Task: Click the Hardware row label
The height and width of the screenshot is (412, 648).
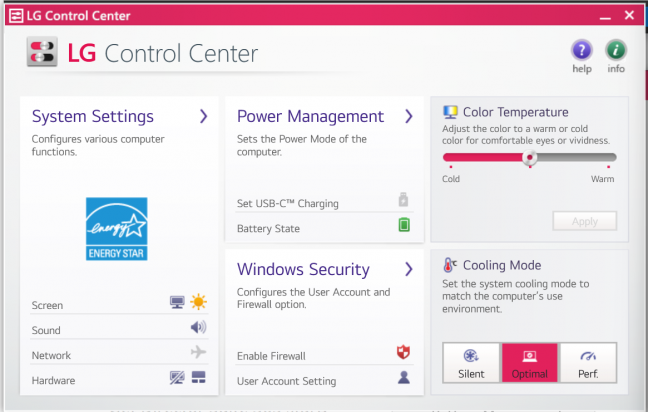Action: click(53, 381)
